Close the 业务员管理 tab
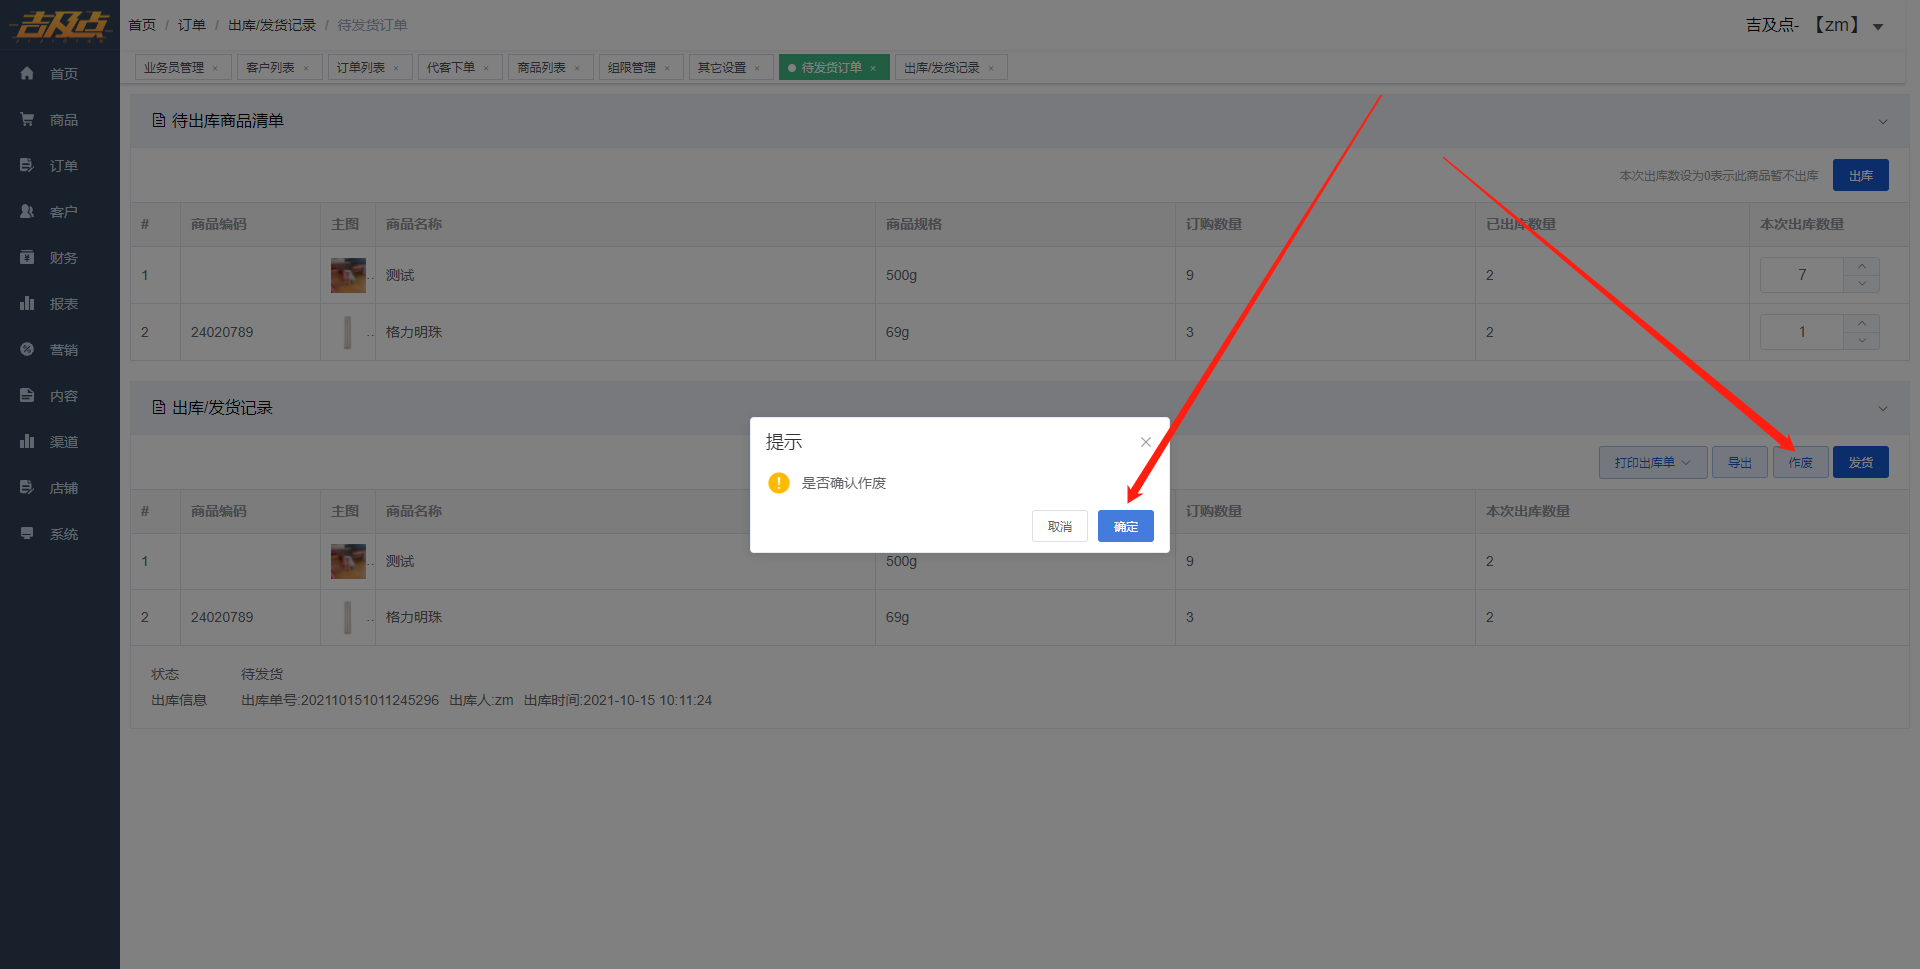The height and width of the screenshot is (969, 1920). click(215, 68)
